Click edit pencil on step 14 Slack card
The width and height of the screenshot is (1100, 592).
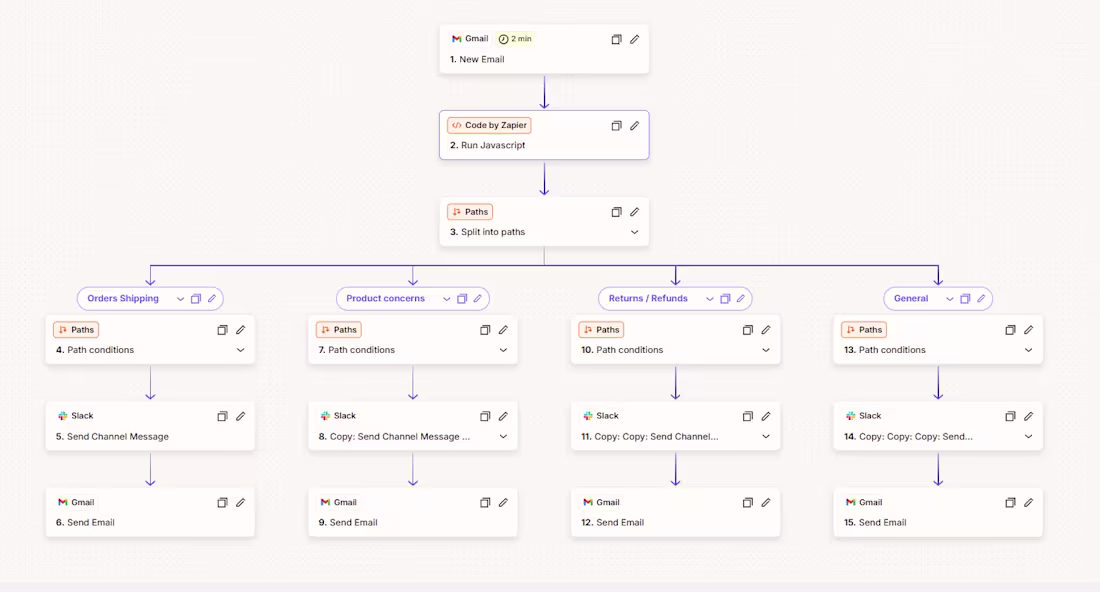coord(1028,417)
